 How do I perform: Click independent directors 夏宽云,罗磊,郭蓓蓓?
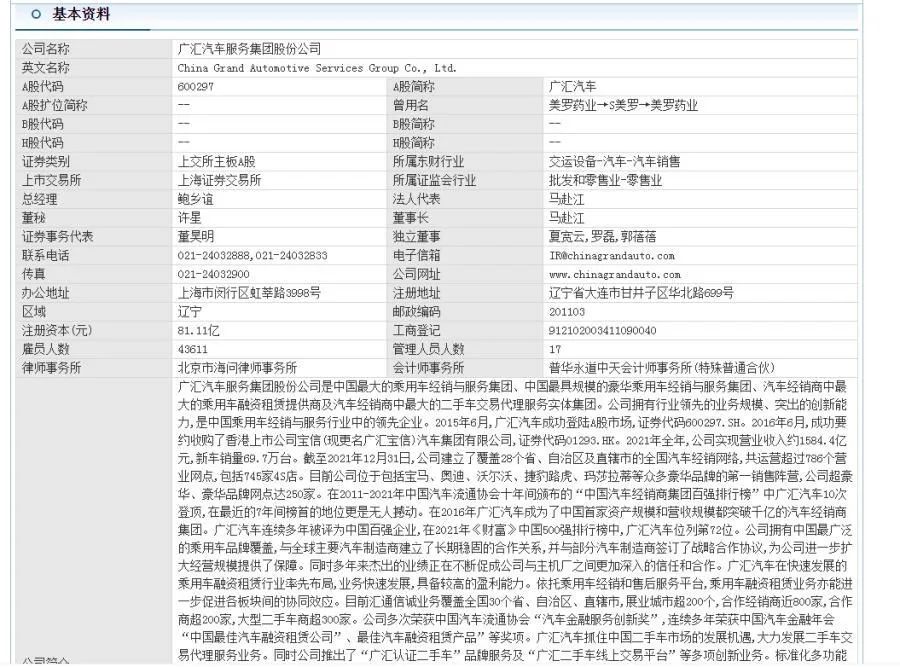[x=602, y=236]
